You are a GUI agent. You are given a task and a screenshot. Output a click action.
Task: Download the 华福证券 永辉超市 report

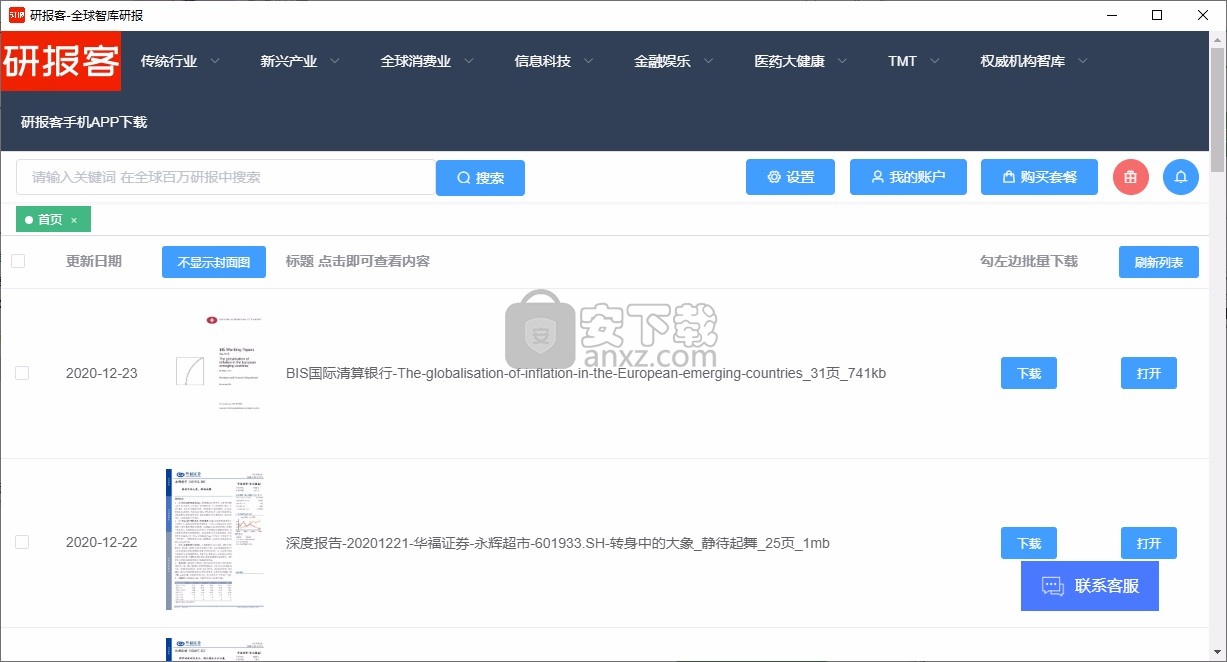[x=1029, y=543]
